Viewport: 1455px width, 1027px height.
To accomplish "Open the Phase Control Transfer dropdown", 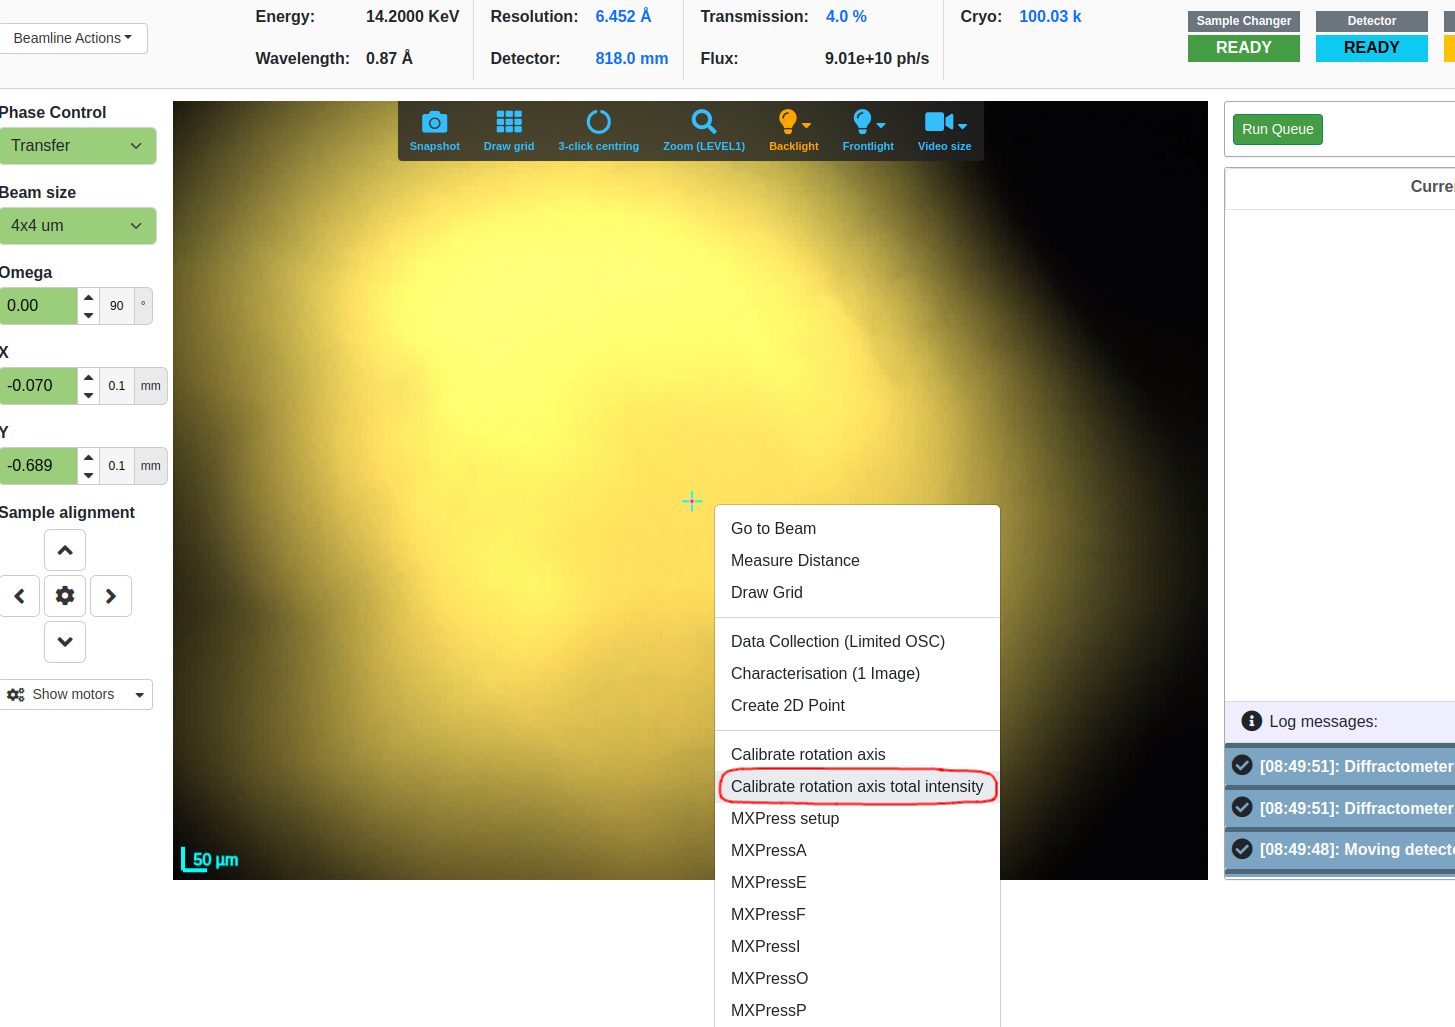I will click(x=77, y=146).
